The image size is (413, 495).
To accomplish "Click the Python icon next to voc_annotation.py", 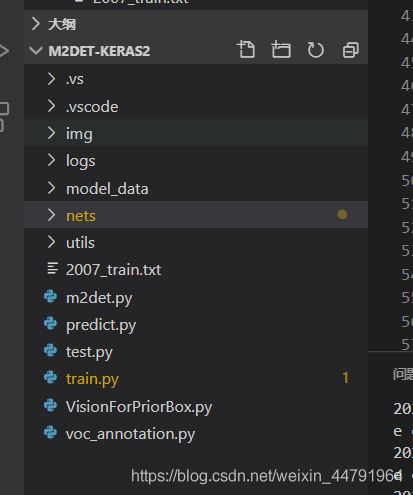I will click(x=50, y=433).
